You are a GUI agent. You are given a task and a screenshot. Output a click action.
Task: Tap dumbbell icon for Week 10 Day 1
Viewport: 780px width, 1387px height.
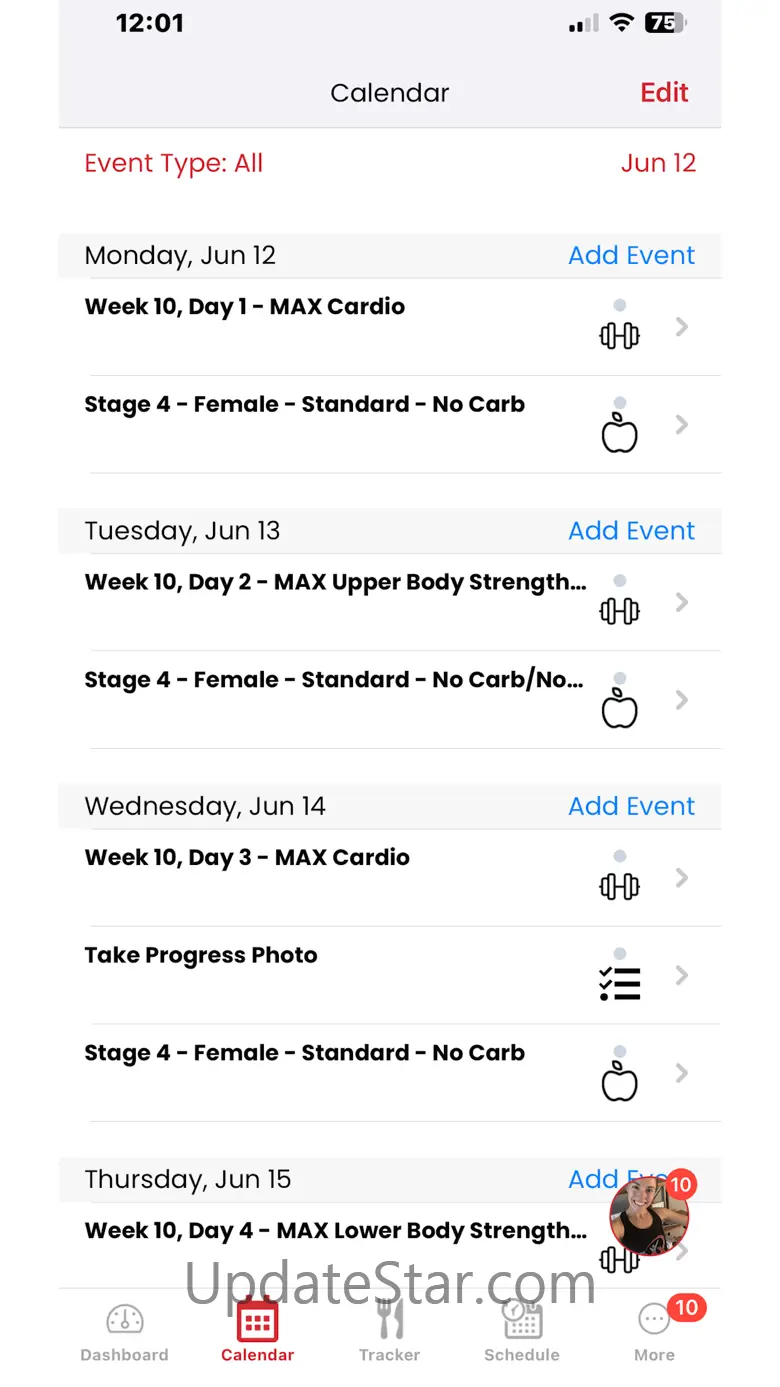pyautogui.click(x=619, y=336)
